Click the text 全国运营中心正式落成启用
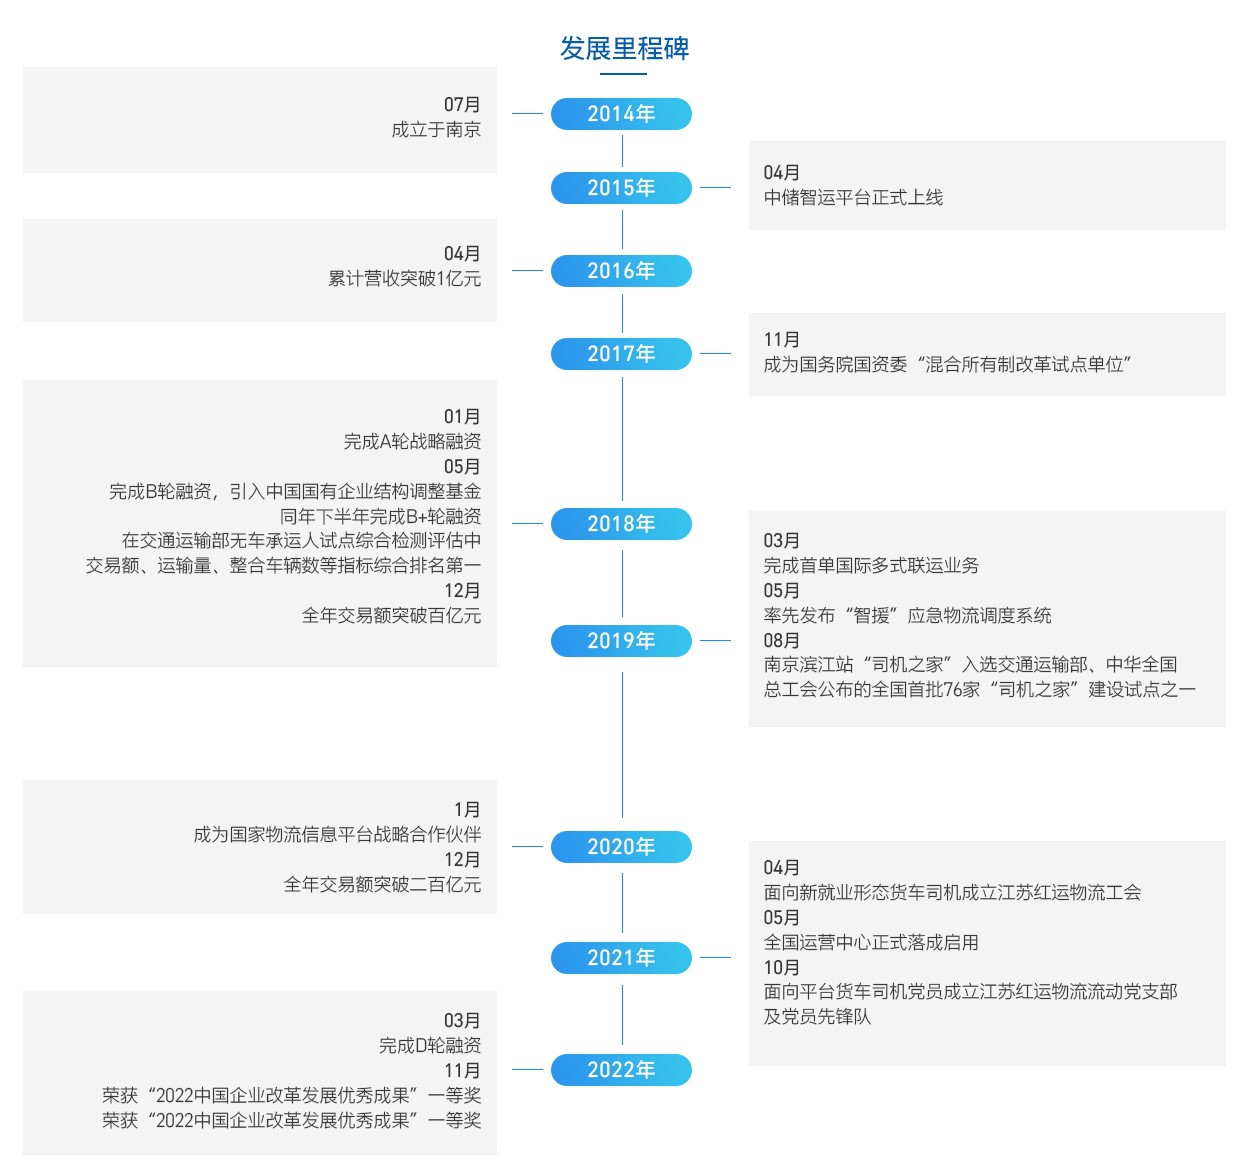 click(x=871, y=943)
